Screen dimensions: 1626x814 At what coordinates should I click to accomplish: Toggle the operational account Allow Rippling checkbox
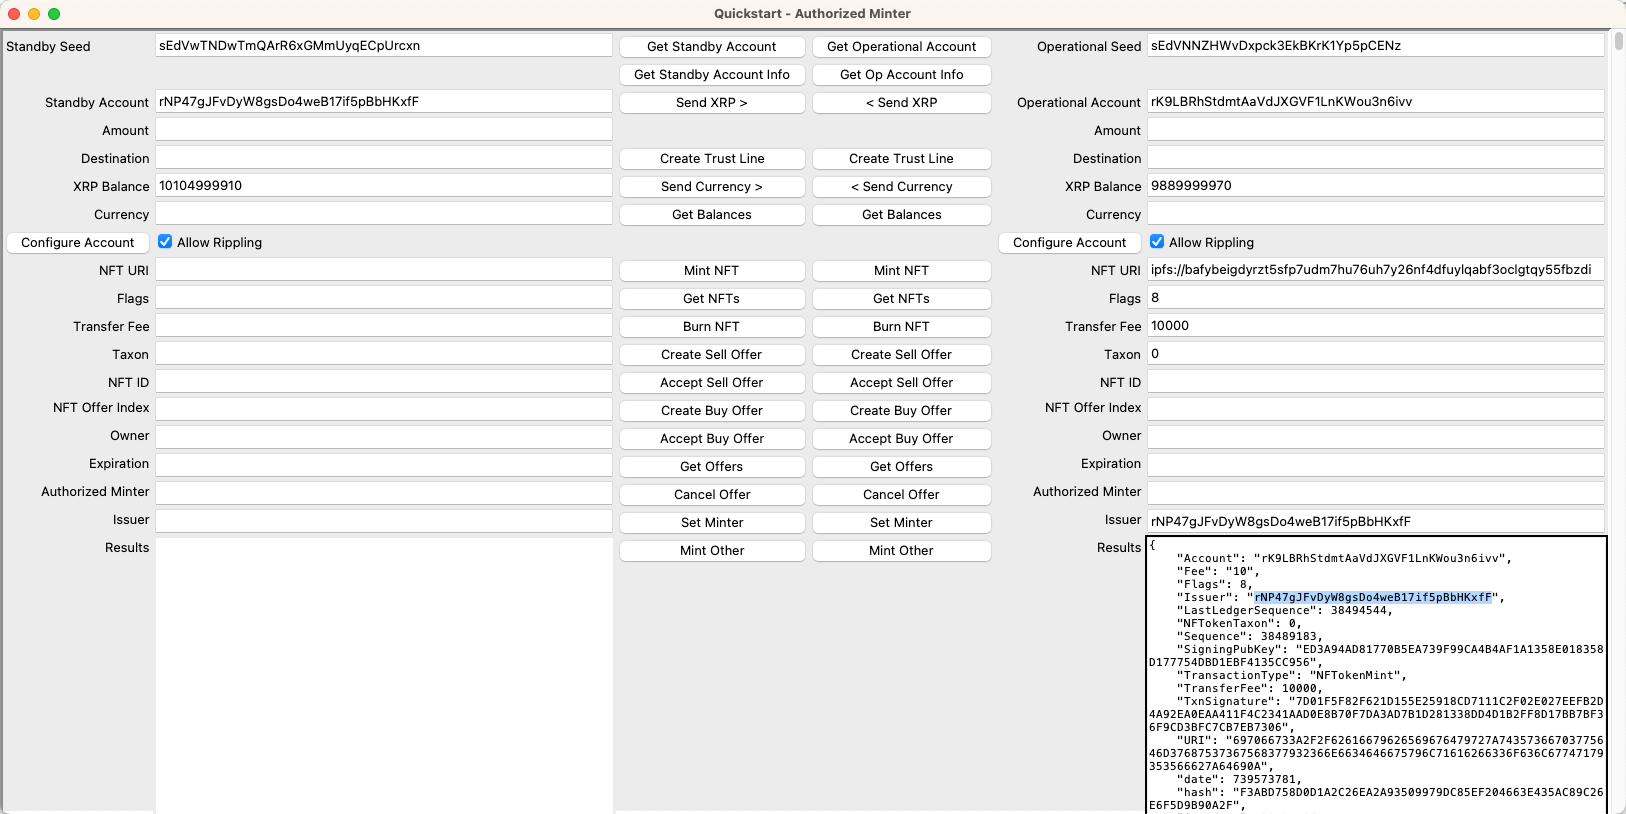coord(1157,242)
